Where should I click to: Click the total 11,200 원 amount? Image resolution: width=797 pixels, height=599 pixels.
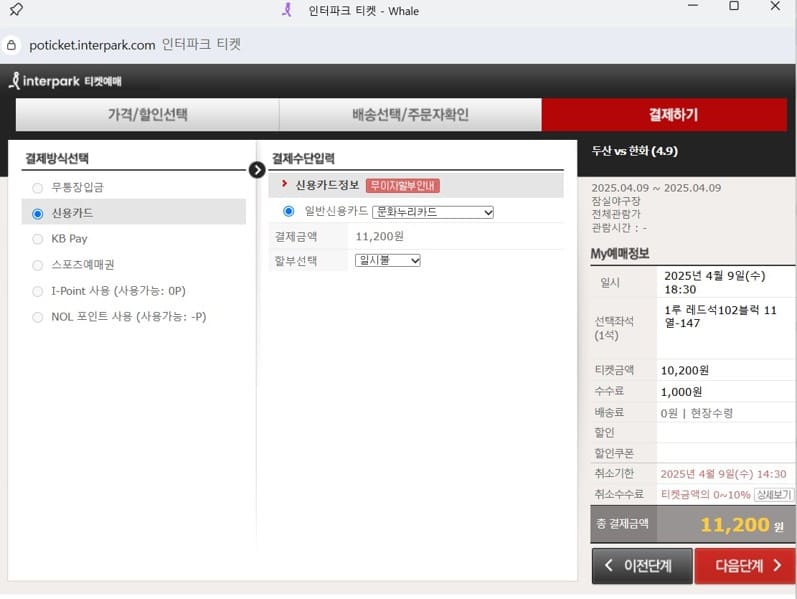pyautogui.click(x=742, y=525)
